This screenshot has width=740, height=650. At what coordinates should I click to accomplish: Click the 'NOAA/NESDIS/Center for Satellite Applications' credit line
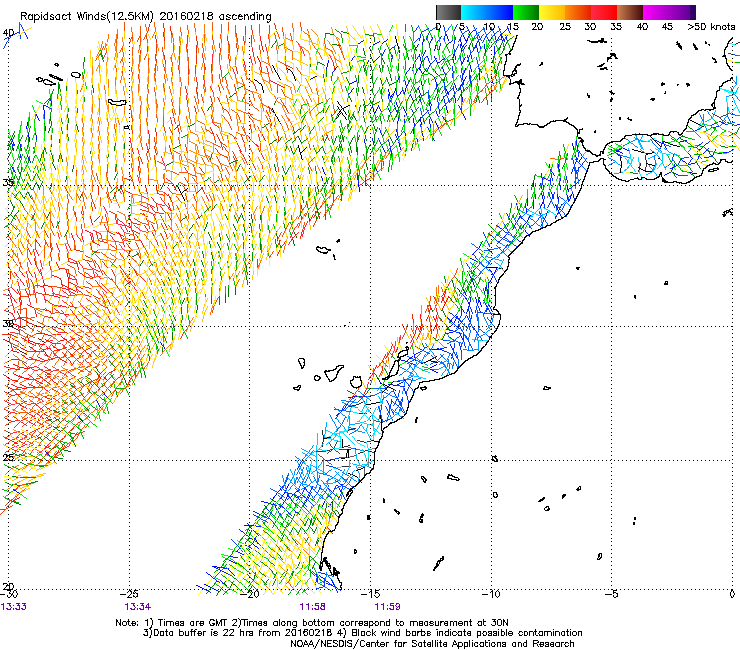click(x=432, y=644)
